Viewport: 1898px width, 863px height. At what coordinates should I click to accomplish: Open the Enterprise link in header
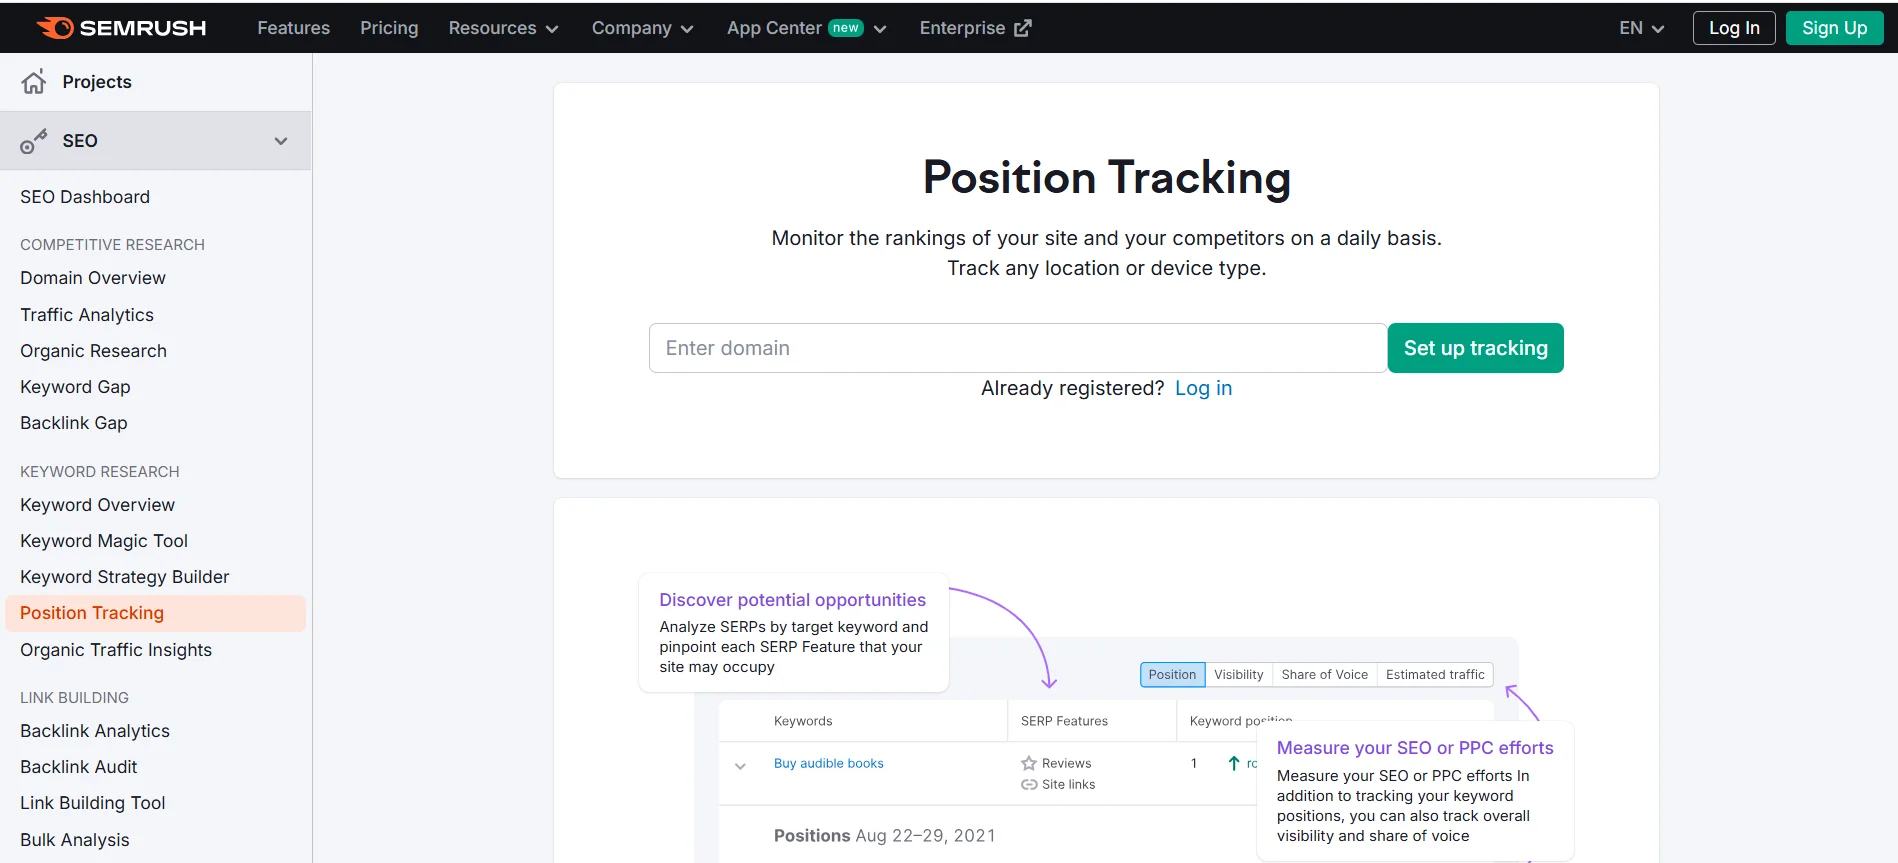pyautogui.click(x=975, y=28)
